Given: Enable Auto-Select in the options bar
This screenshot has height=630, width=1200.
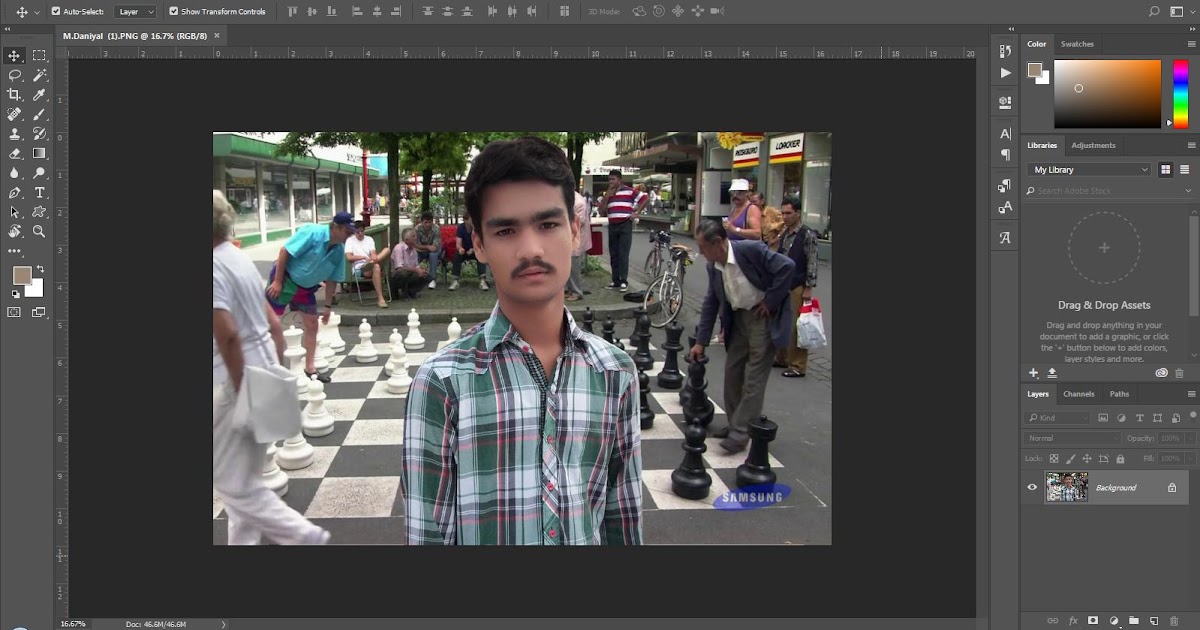Looking at the screenshot, I should (x=55, y=11).
